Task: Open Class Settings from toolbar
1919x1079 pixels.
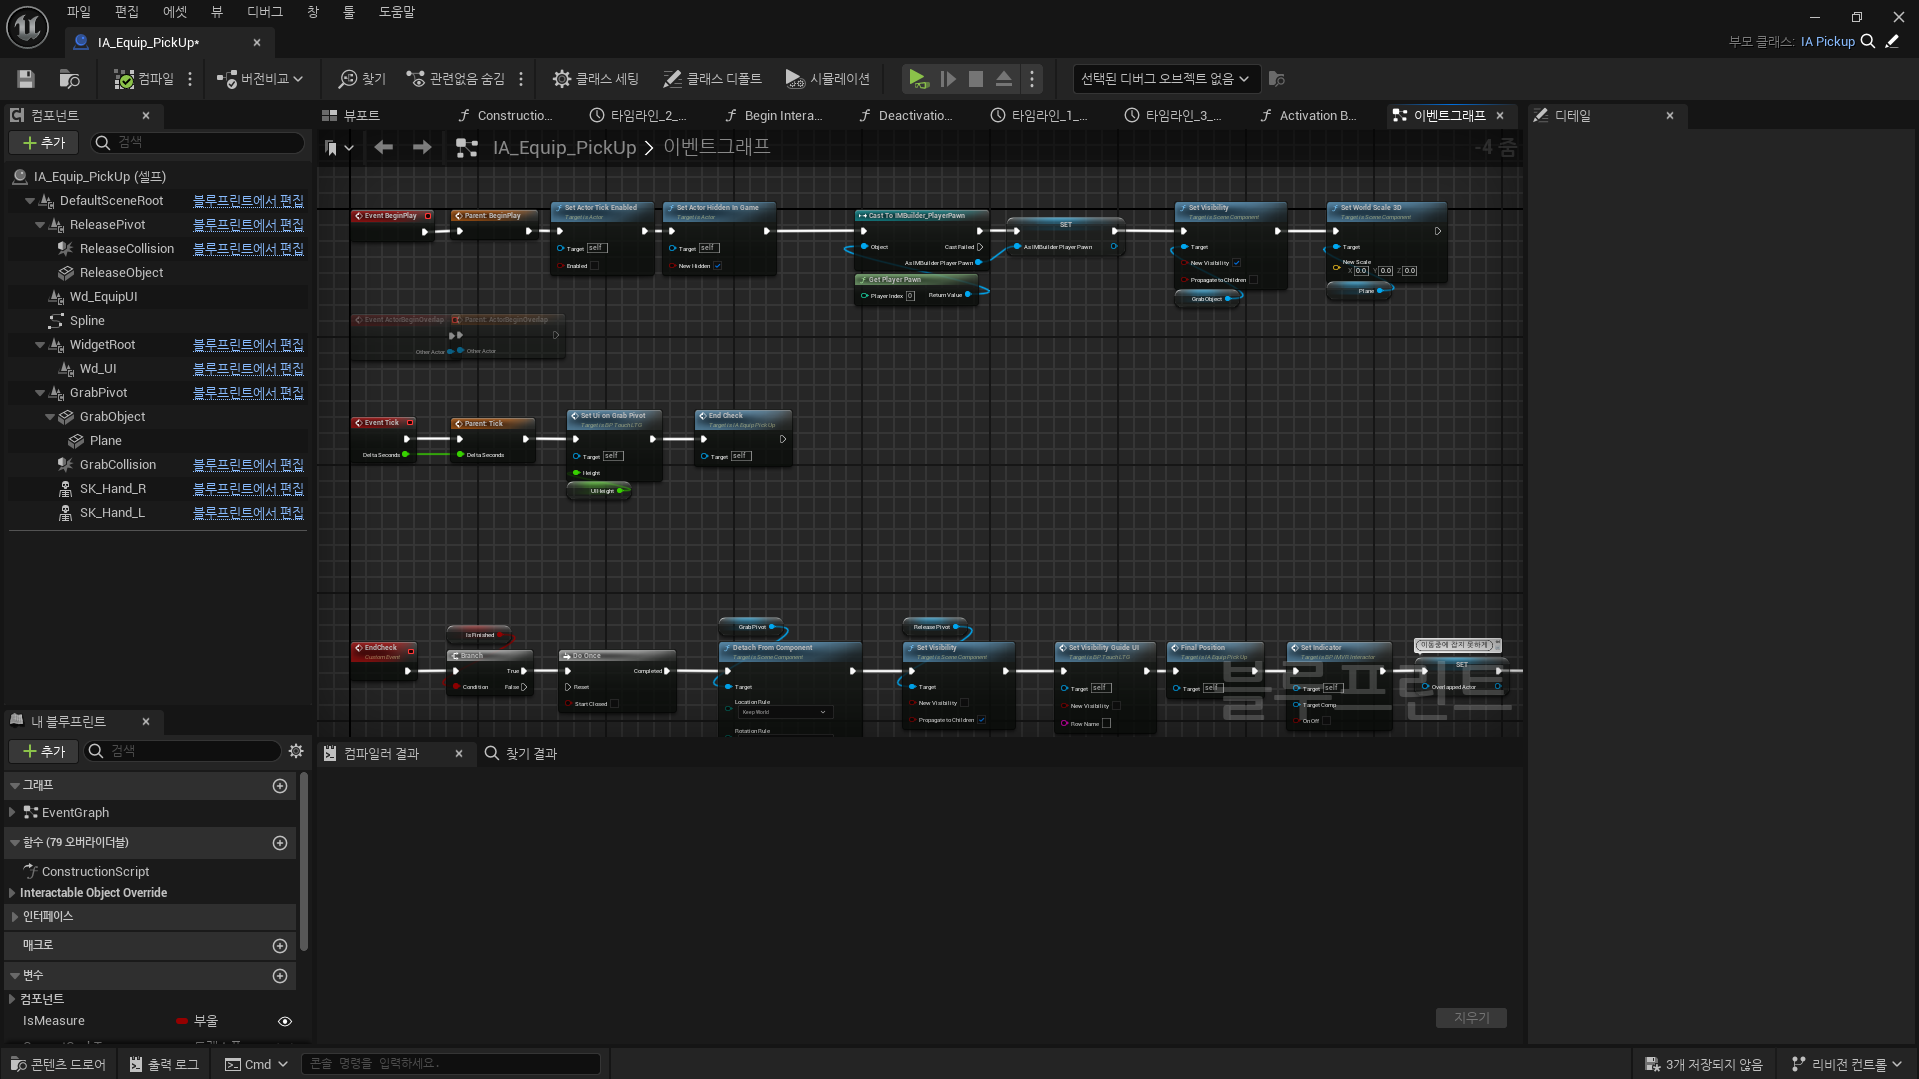Action: 596,79
